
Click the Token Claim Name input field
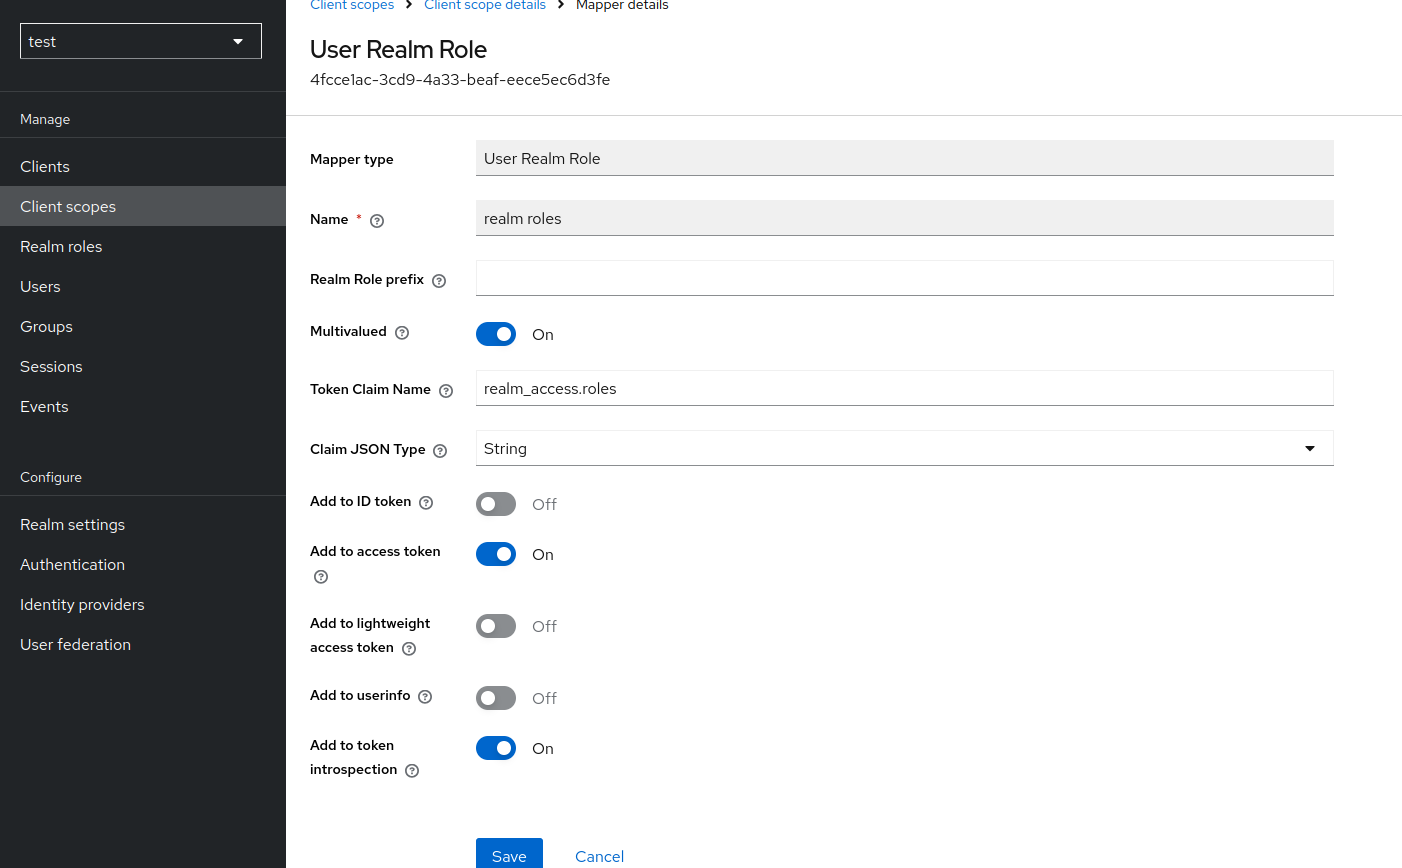click(904, 389)
